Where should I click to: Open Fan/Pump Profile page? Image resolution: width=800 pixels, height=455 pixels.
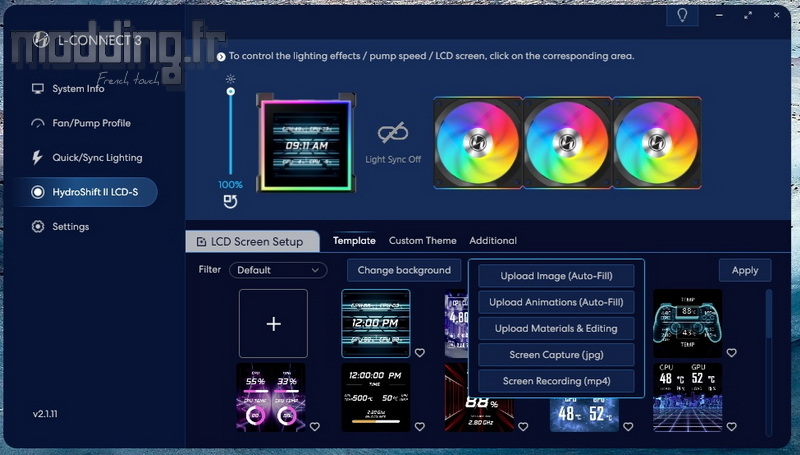coord(91,123)
